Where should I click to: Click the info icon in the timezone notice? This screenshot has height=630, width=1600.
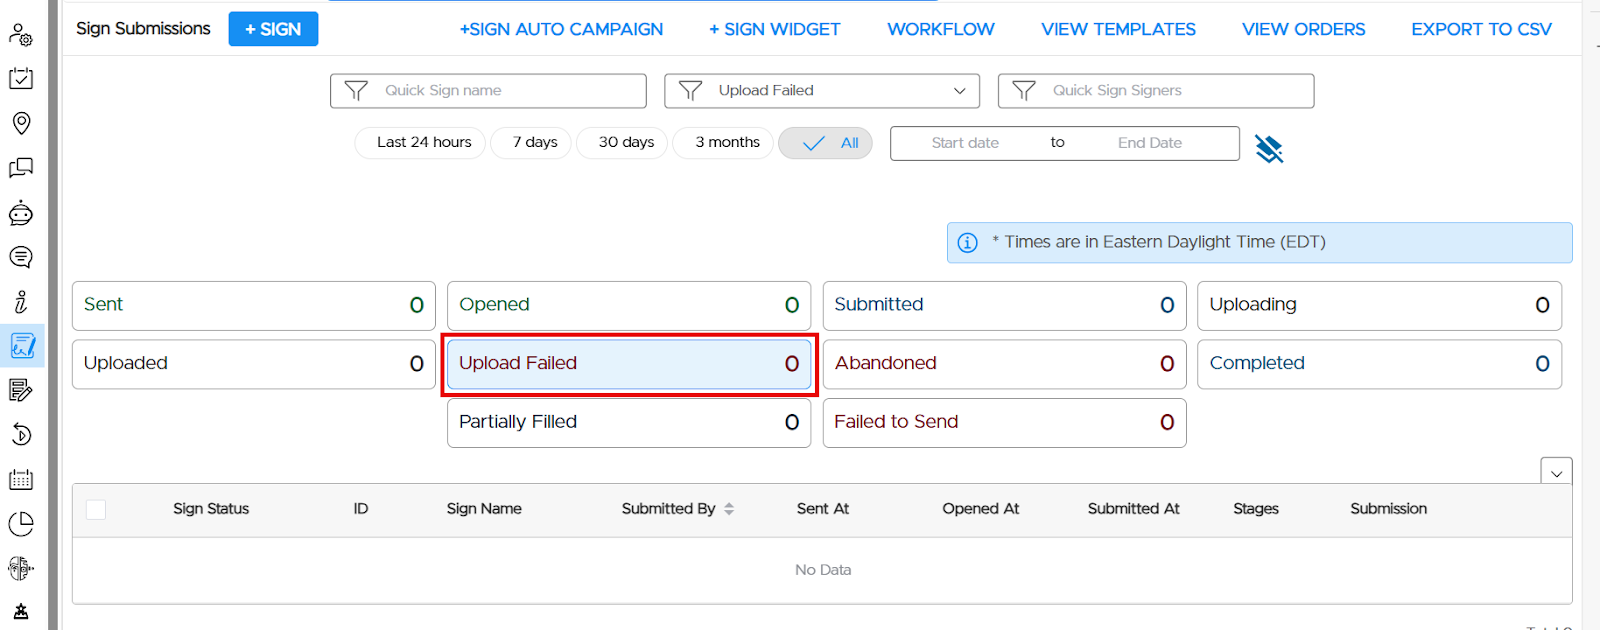click(967, 243)
